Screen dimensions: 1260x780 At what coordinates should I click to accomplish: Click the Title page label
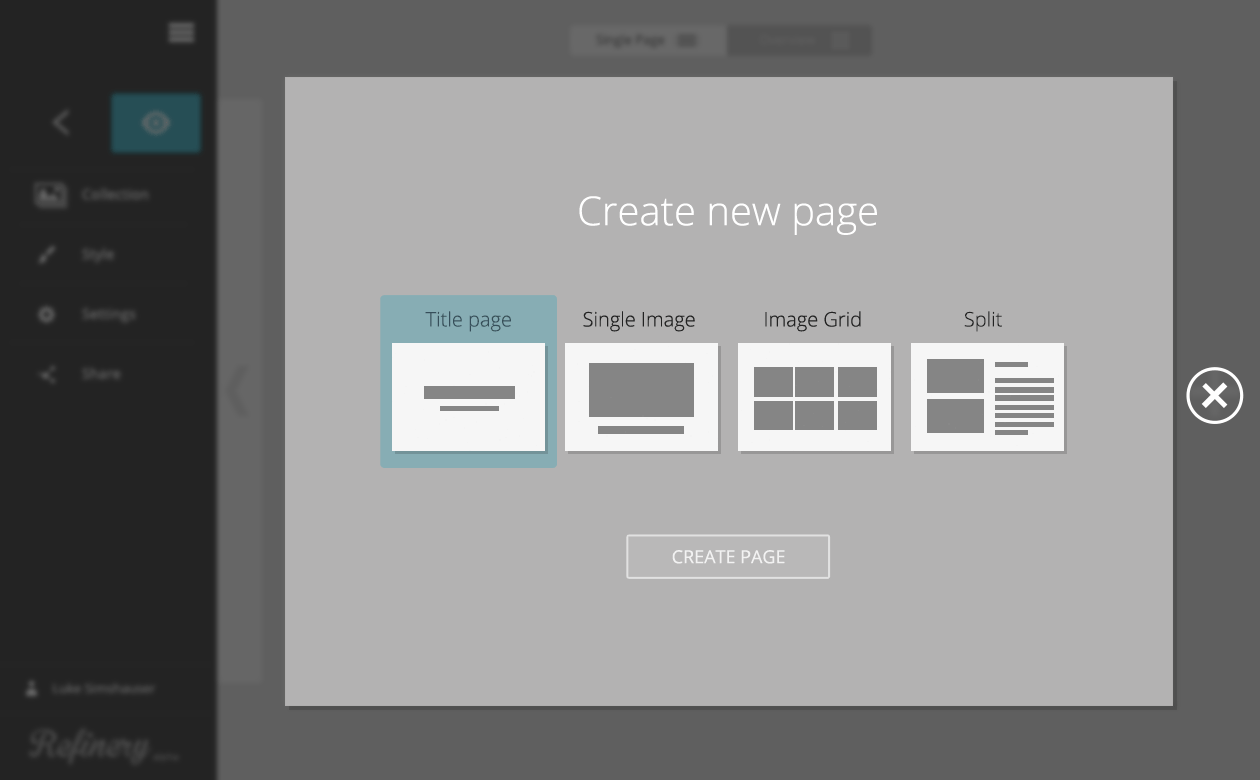click(x=468, y=320)
